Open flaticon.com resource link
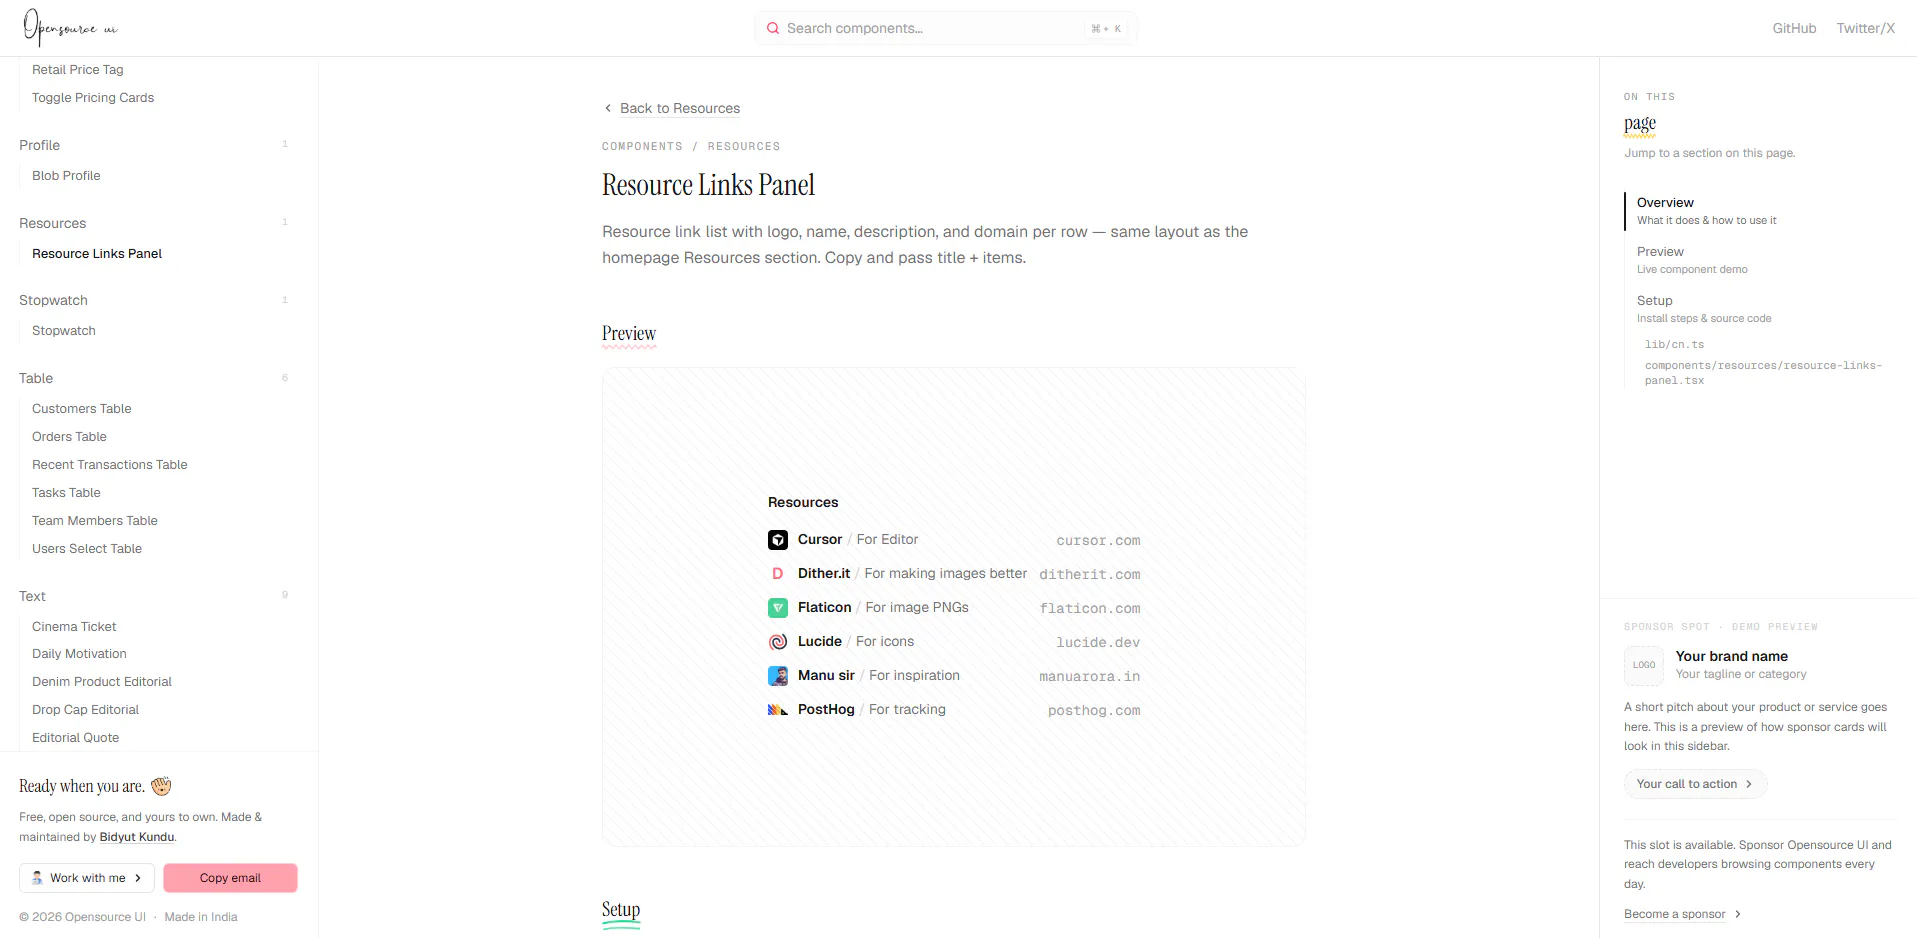Image resolution: width=1917 pixels, height=938 pixels. tap(1090, 608)
